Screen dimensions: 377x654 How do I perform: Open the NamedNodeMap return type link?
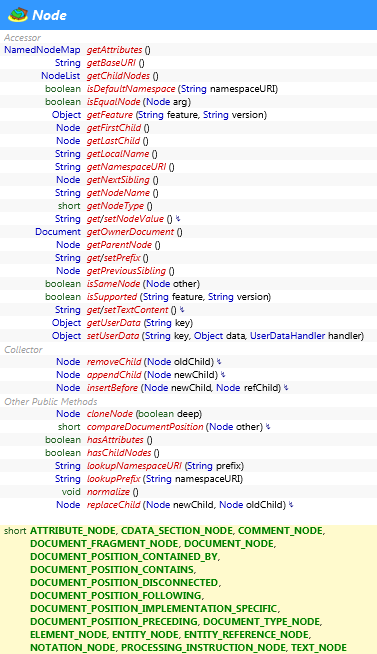[42, 50]
